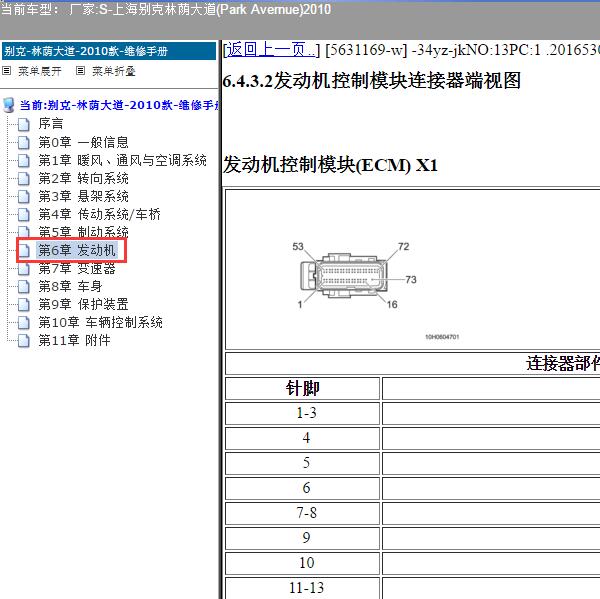
Task: Click root node 当前:别克-林荫大道-2010款-维修手册
Action: pyautogui.click(x=119, y=105)
